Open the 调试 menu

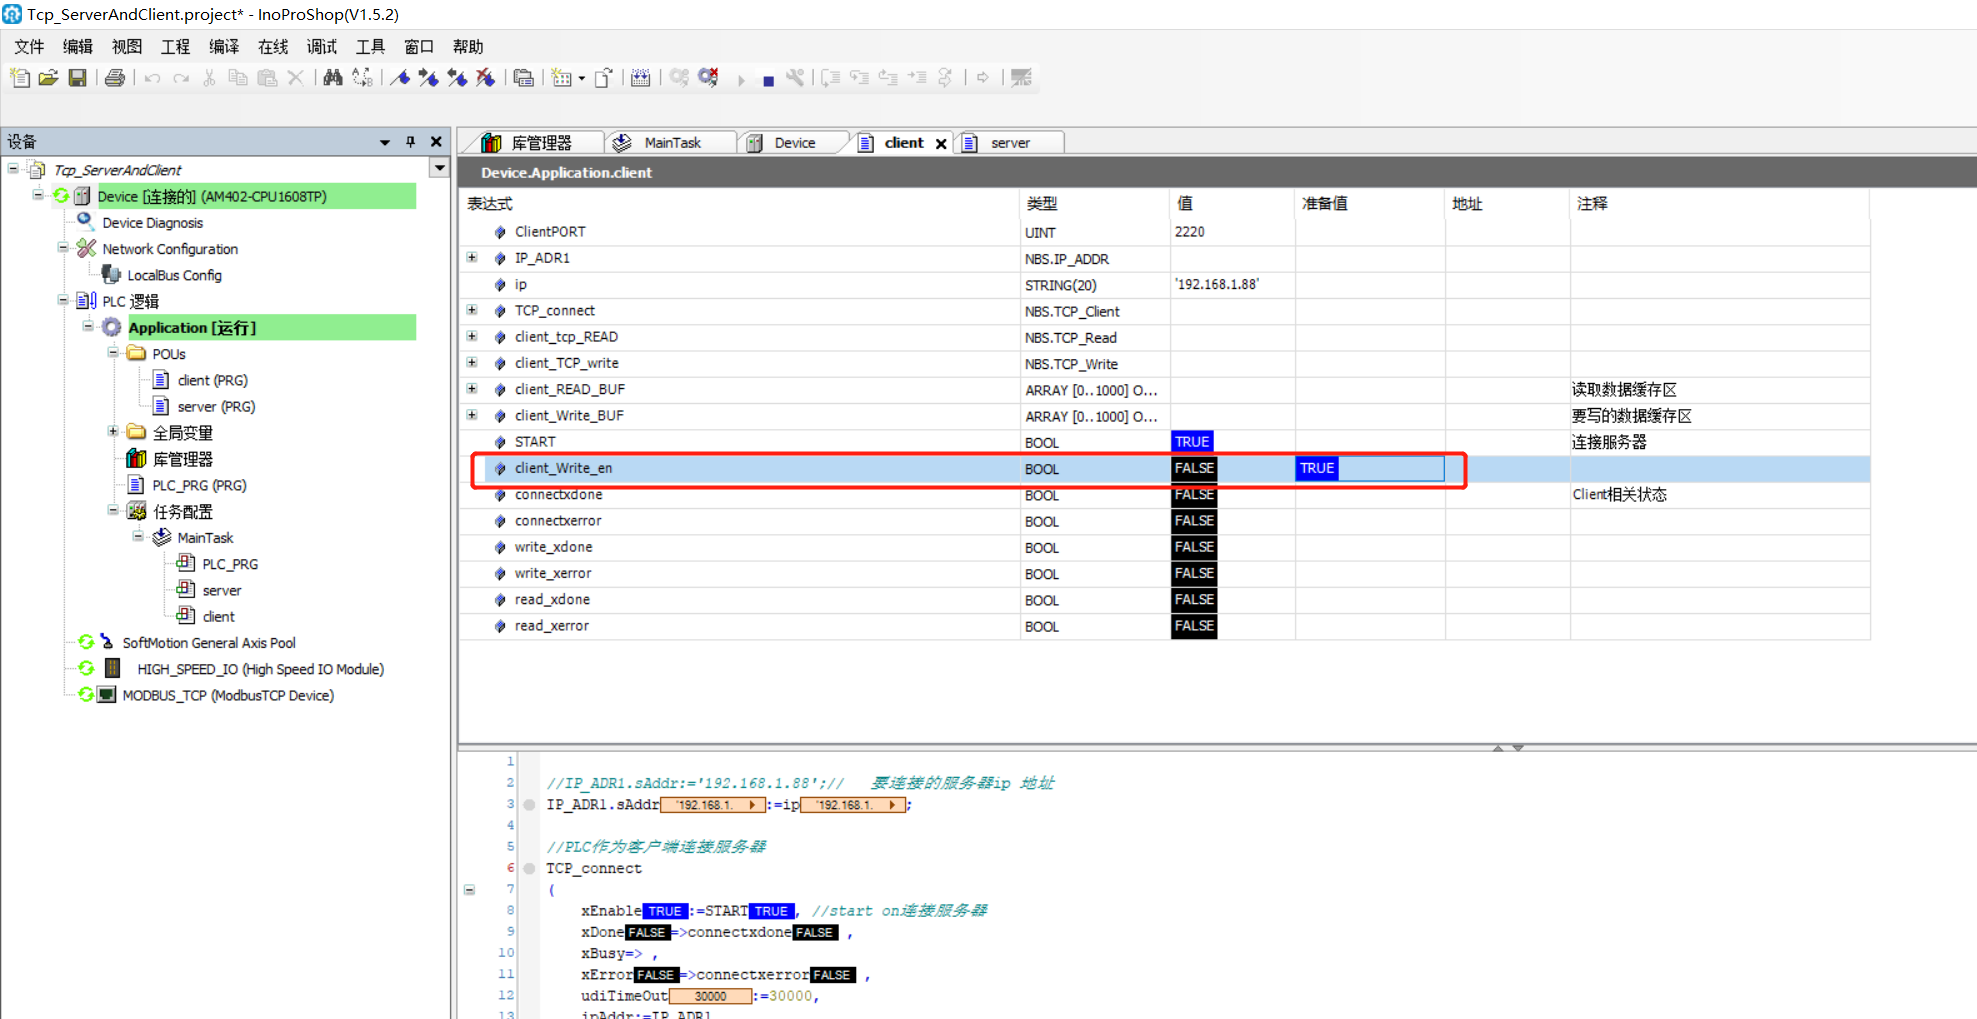(322, 46)
